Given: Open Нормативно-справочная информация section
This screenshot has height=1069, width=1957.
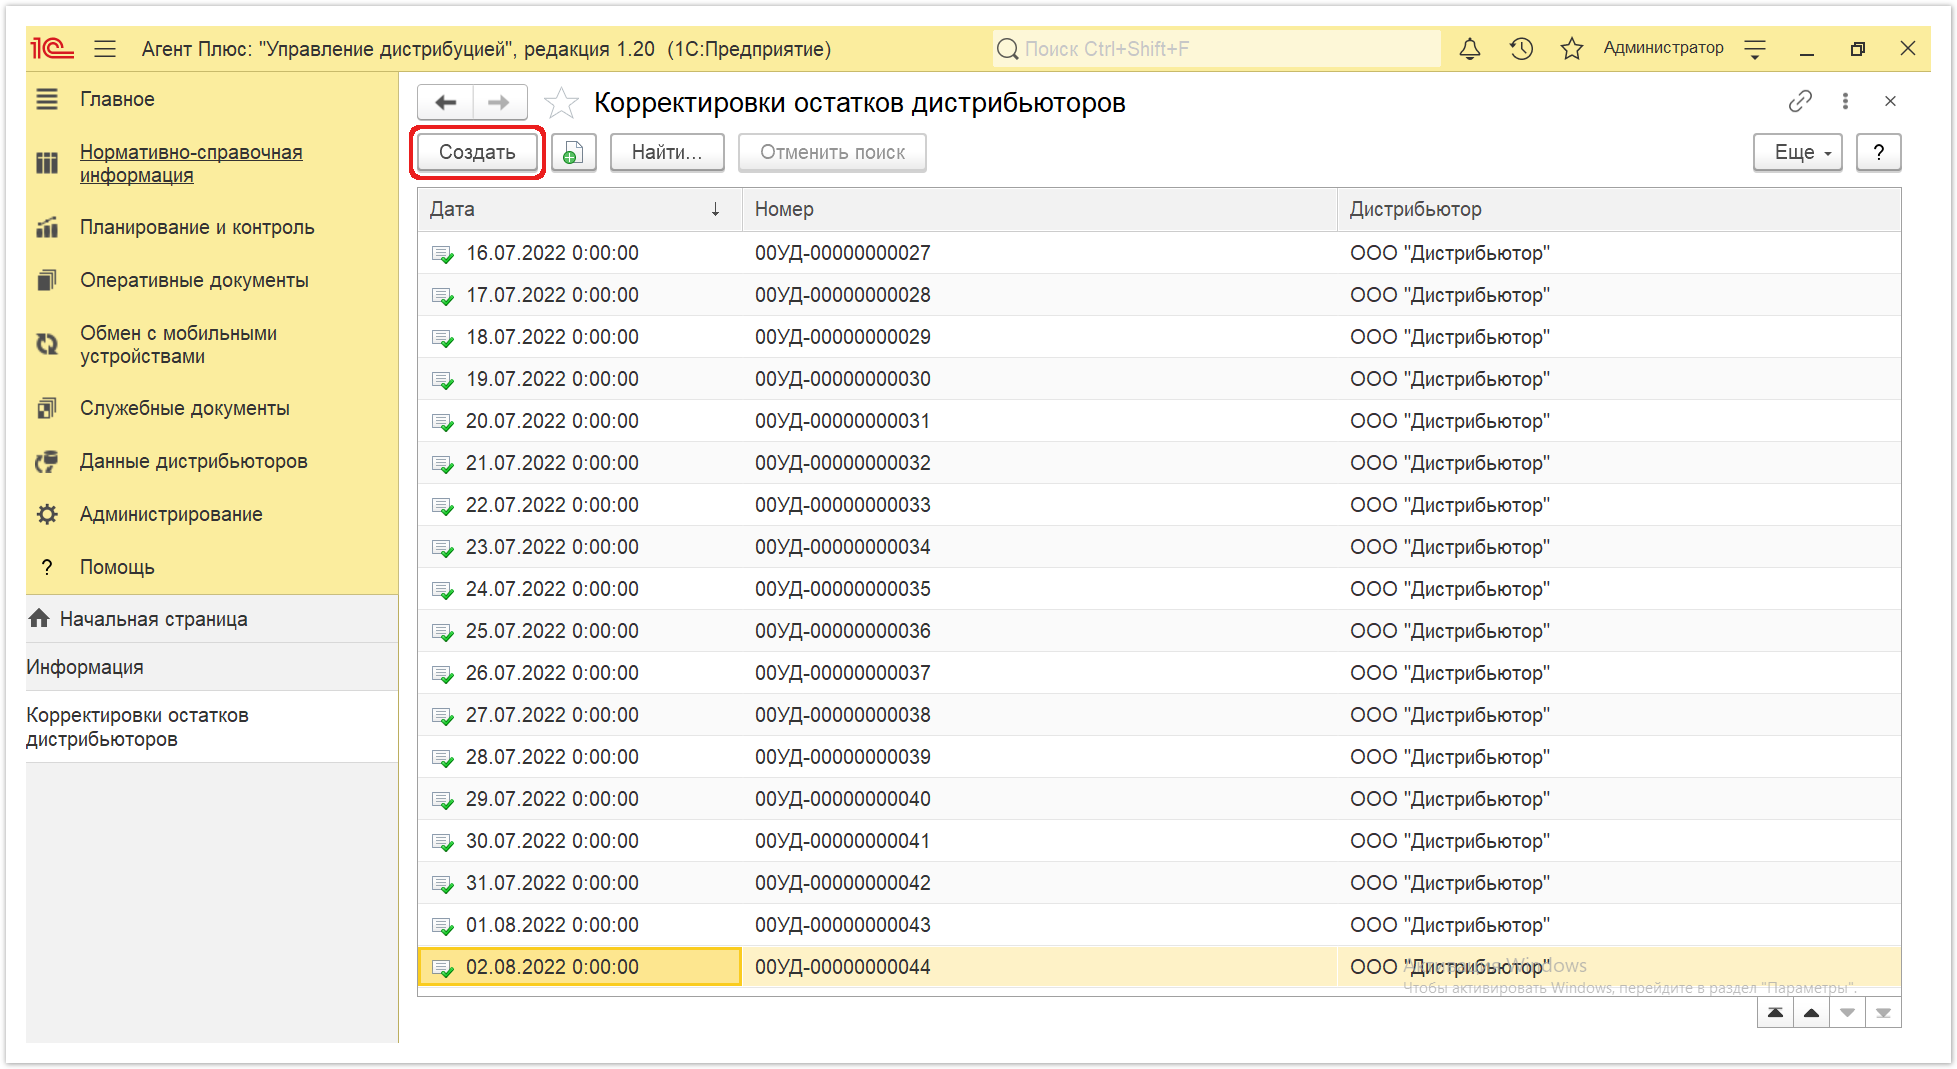Looking at the screenshot, I should tap(191, 163).
